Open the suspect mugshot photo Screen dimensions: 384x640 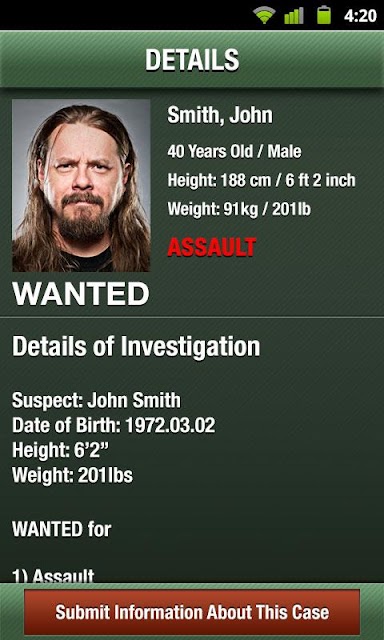coord(81,185)
